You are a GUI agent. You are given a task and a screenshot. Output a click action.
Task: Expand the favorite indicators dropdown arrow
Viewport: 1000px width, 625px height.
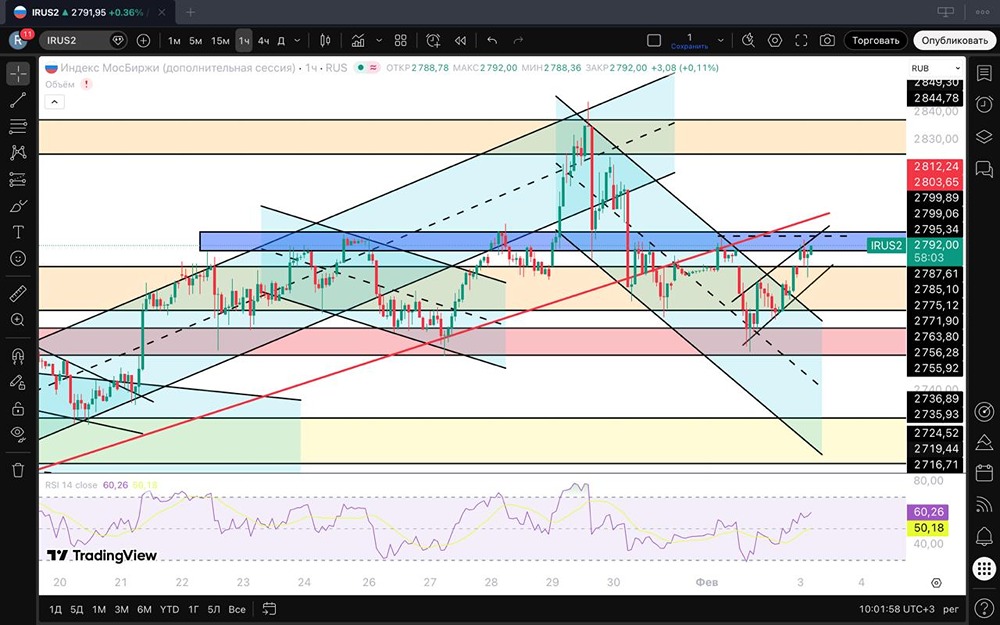pyautogui.click(x=379, y=40)
